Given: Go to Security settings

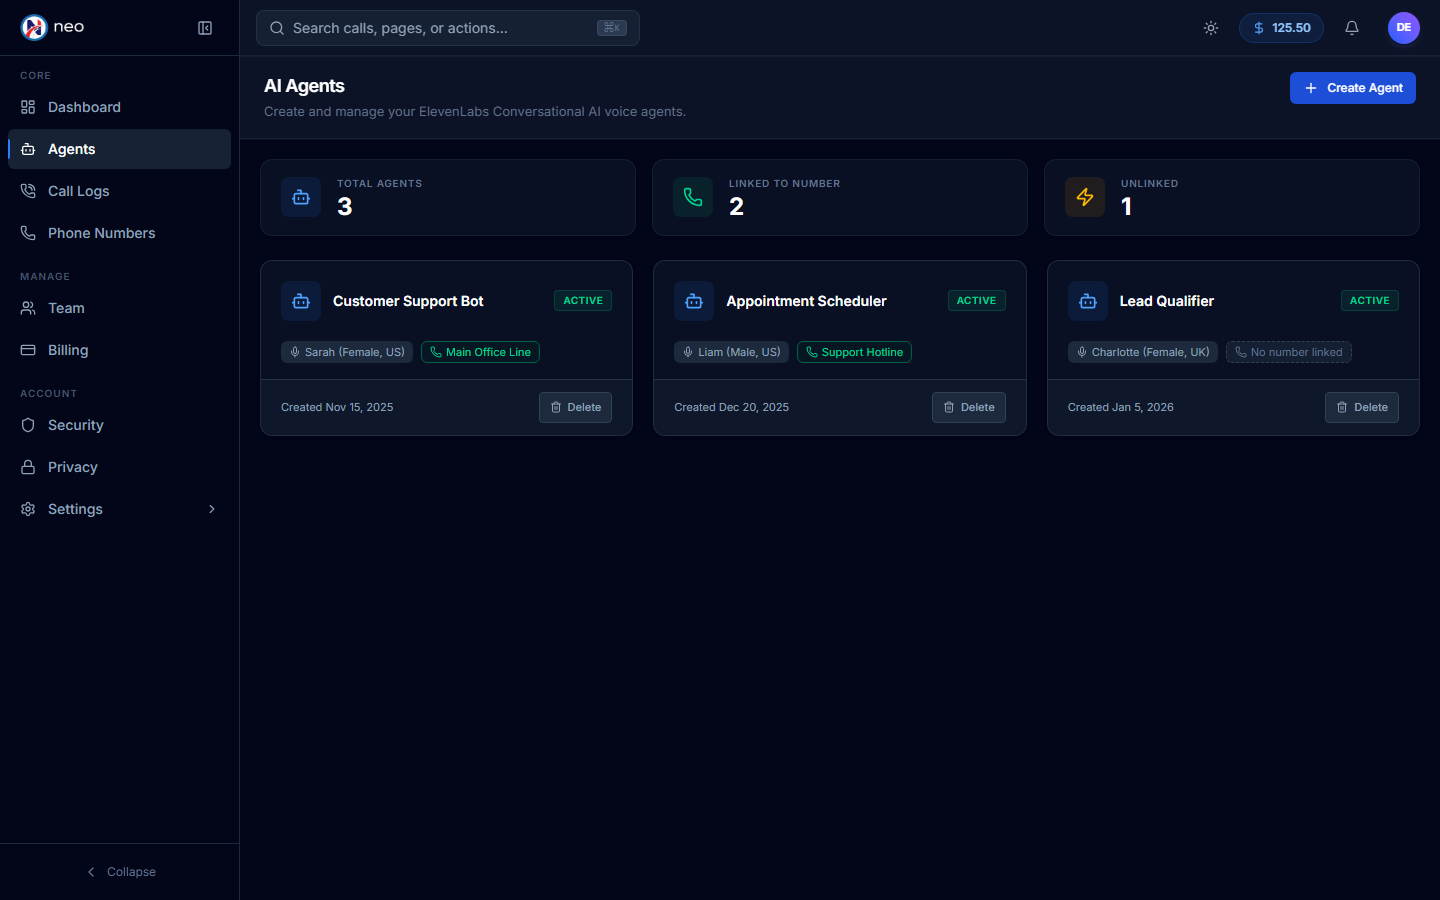Looking at the screenshot, I should pyautogui.click(x=119, y=425).
